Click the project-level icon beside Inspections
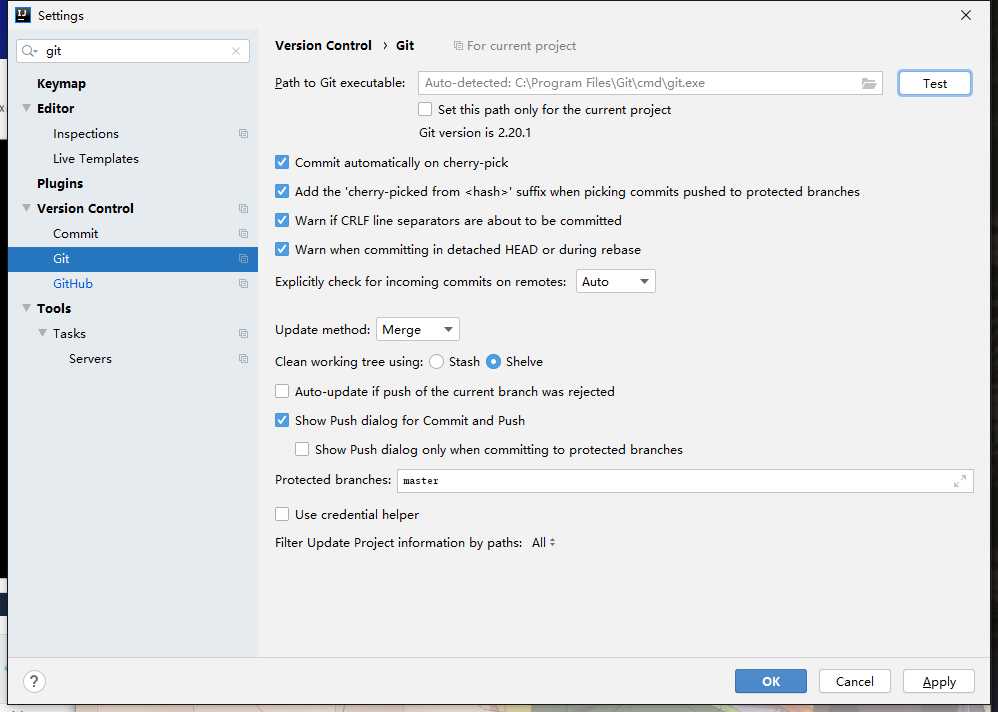This screenshot has height=712, width=998. pyautogui.click(x=243, y=134)
